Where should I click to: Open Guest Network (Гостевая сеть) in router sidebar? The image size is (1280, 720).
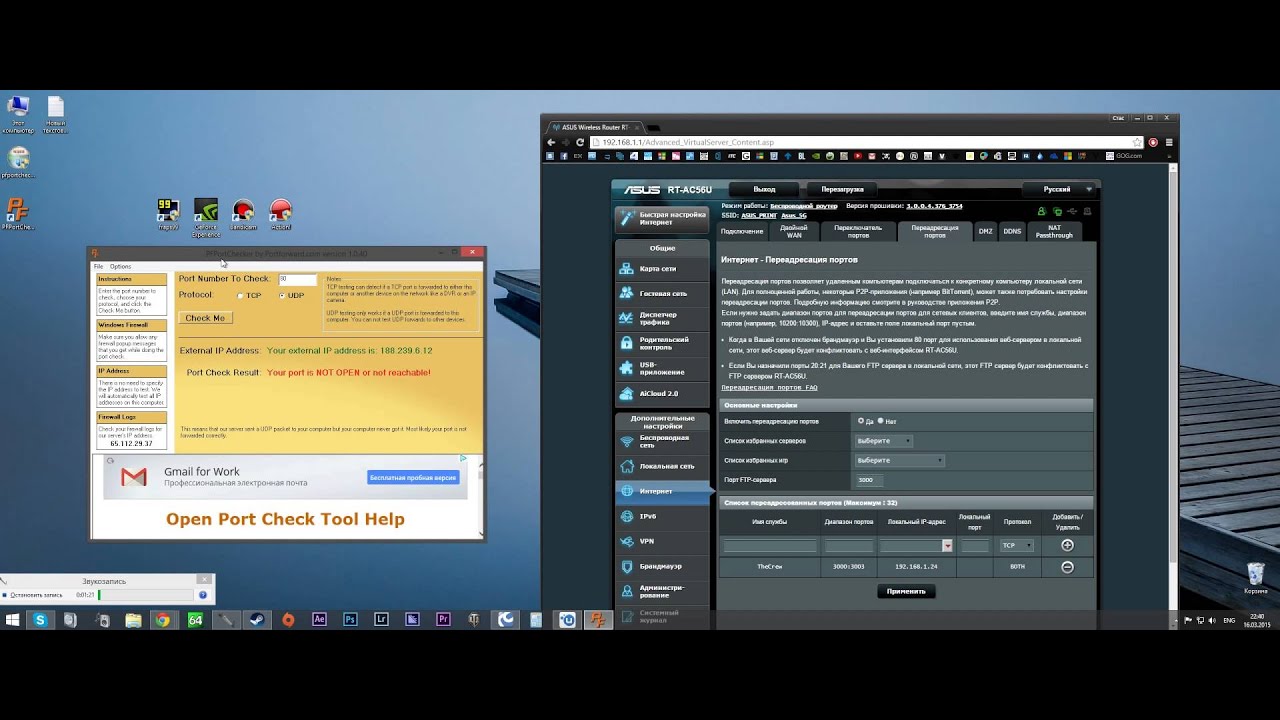[x=662, y=294]
